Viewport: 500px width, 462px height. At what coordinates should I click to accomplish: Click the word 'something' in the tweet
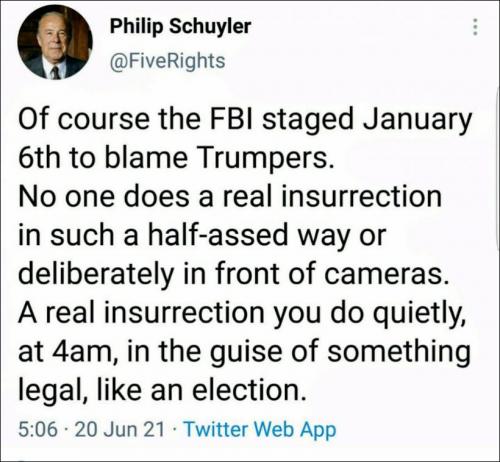point(399,352)
